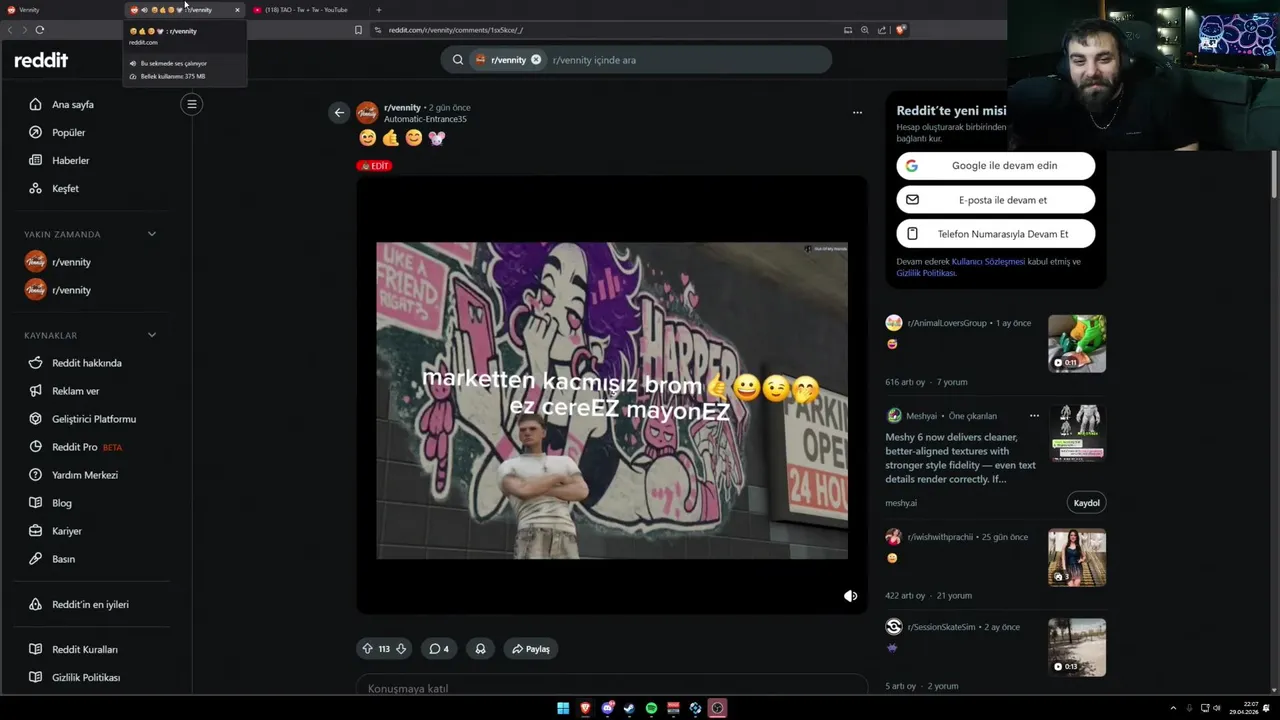Collapse the YAKIN ZAMANDA section
This screenshot has width=1280, height=720.
tap(152, 234)
